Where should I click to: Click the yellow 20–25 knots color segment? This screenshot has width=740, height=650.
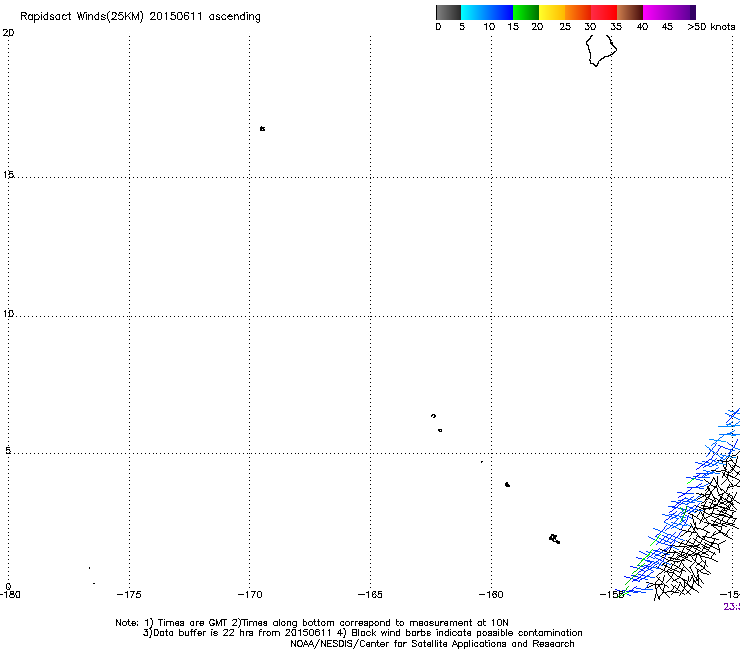pyautogui.click(x=552, y=12)
